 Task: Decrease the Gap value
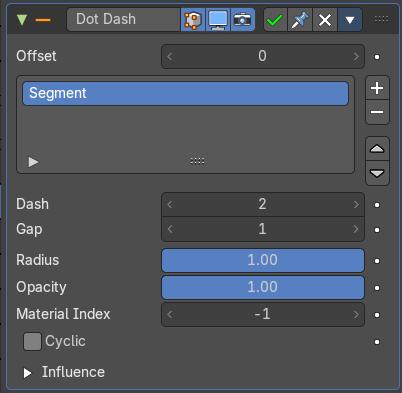tap(170, 229)
